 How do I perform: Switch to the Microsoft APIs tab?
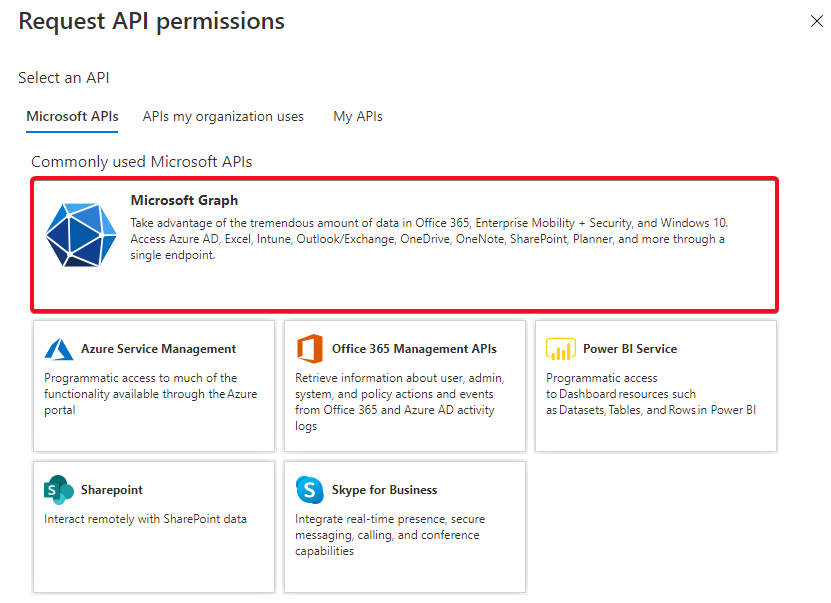click(72, 117)
